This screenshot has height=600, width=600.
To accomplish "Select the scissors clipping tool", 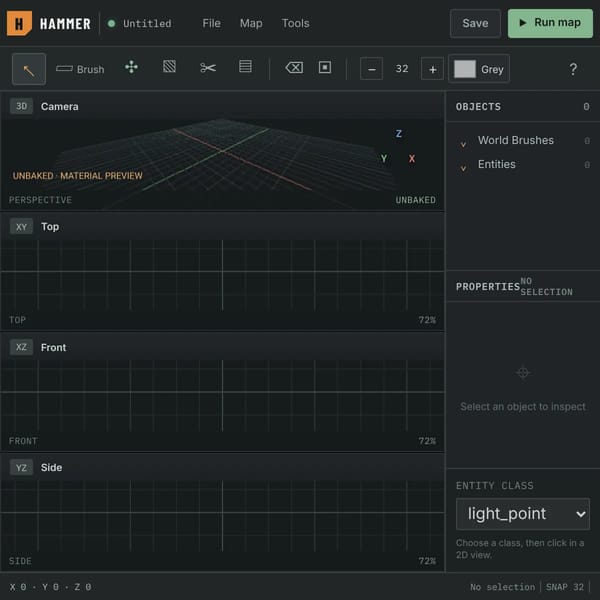I will [x=208, y=68].
